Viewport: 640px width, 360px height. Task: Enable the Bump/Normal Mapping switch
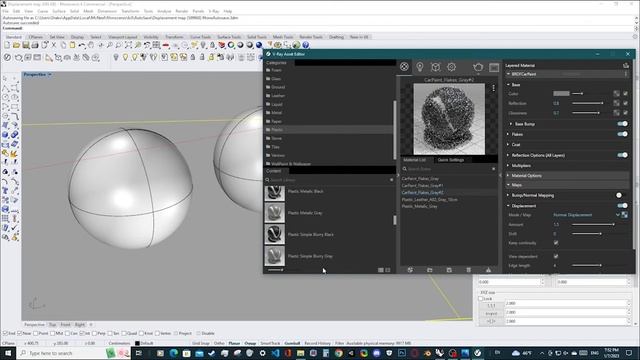pyautogui.click(x=620, y=195)
